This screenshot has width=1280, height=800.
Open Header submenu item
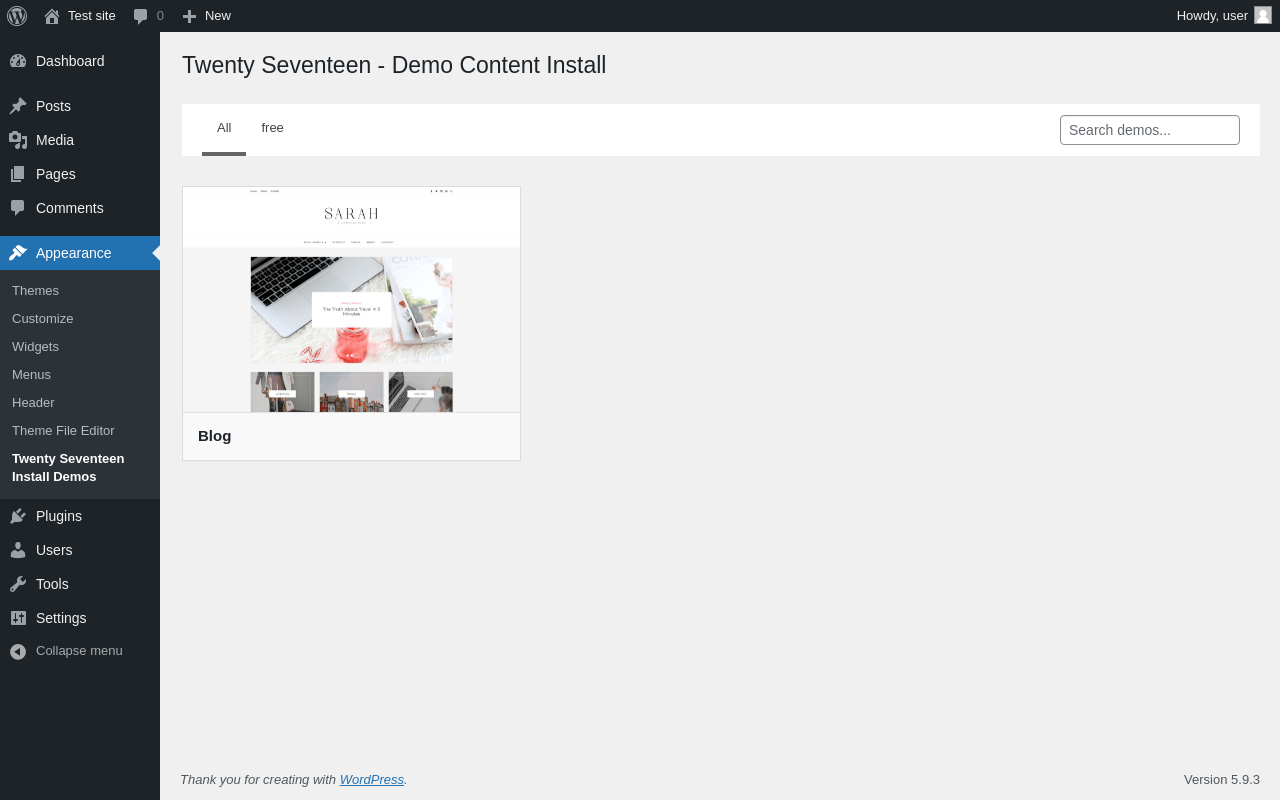coord(33,402)
